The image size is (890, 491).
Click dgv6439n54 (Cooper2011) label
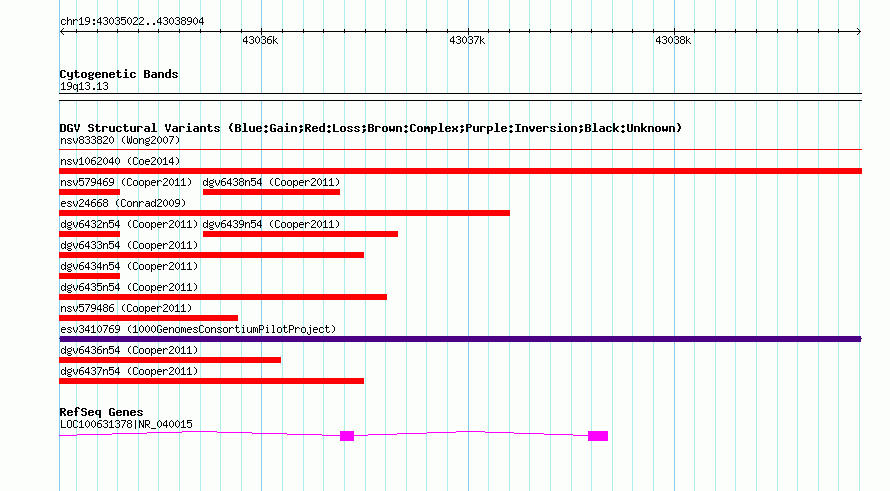pos(271,224)
